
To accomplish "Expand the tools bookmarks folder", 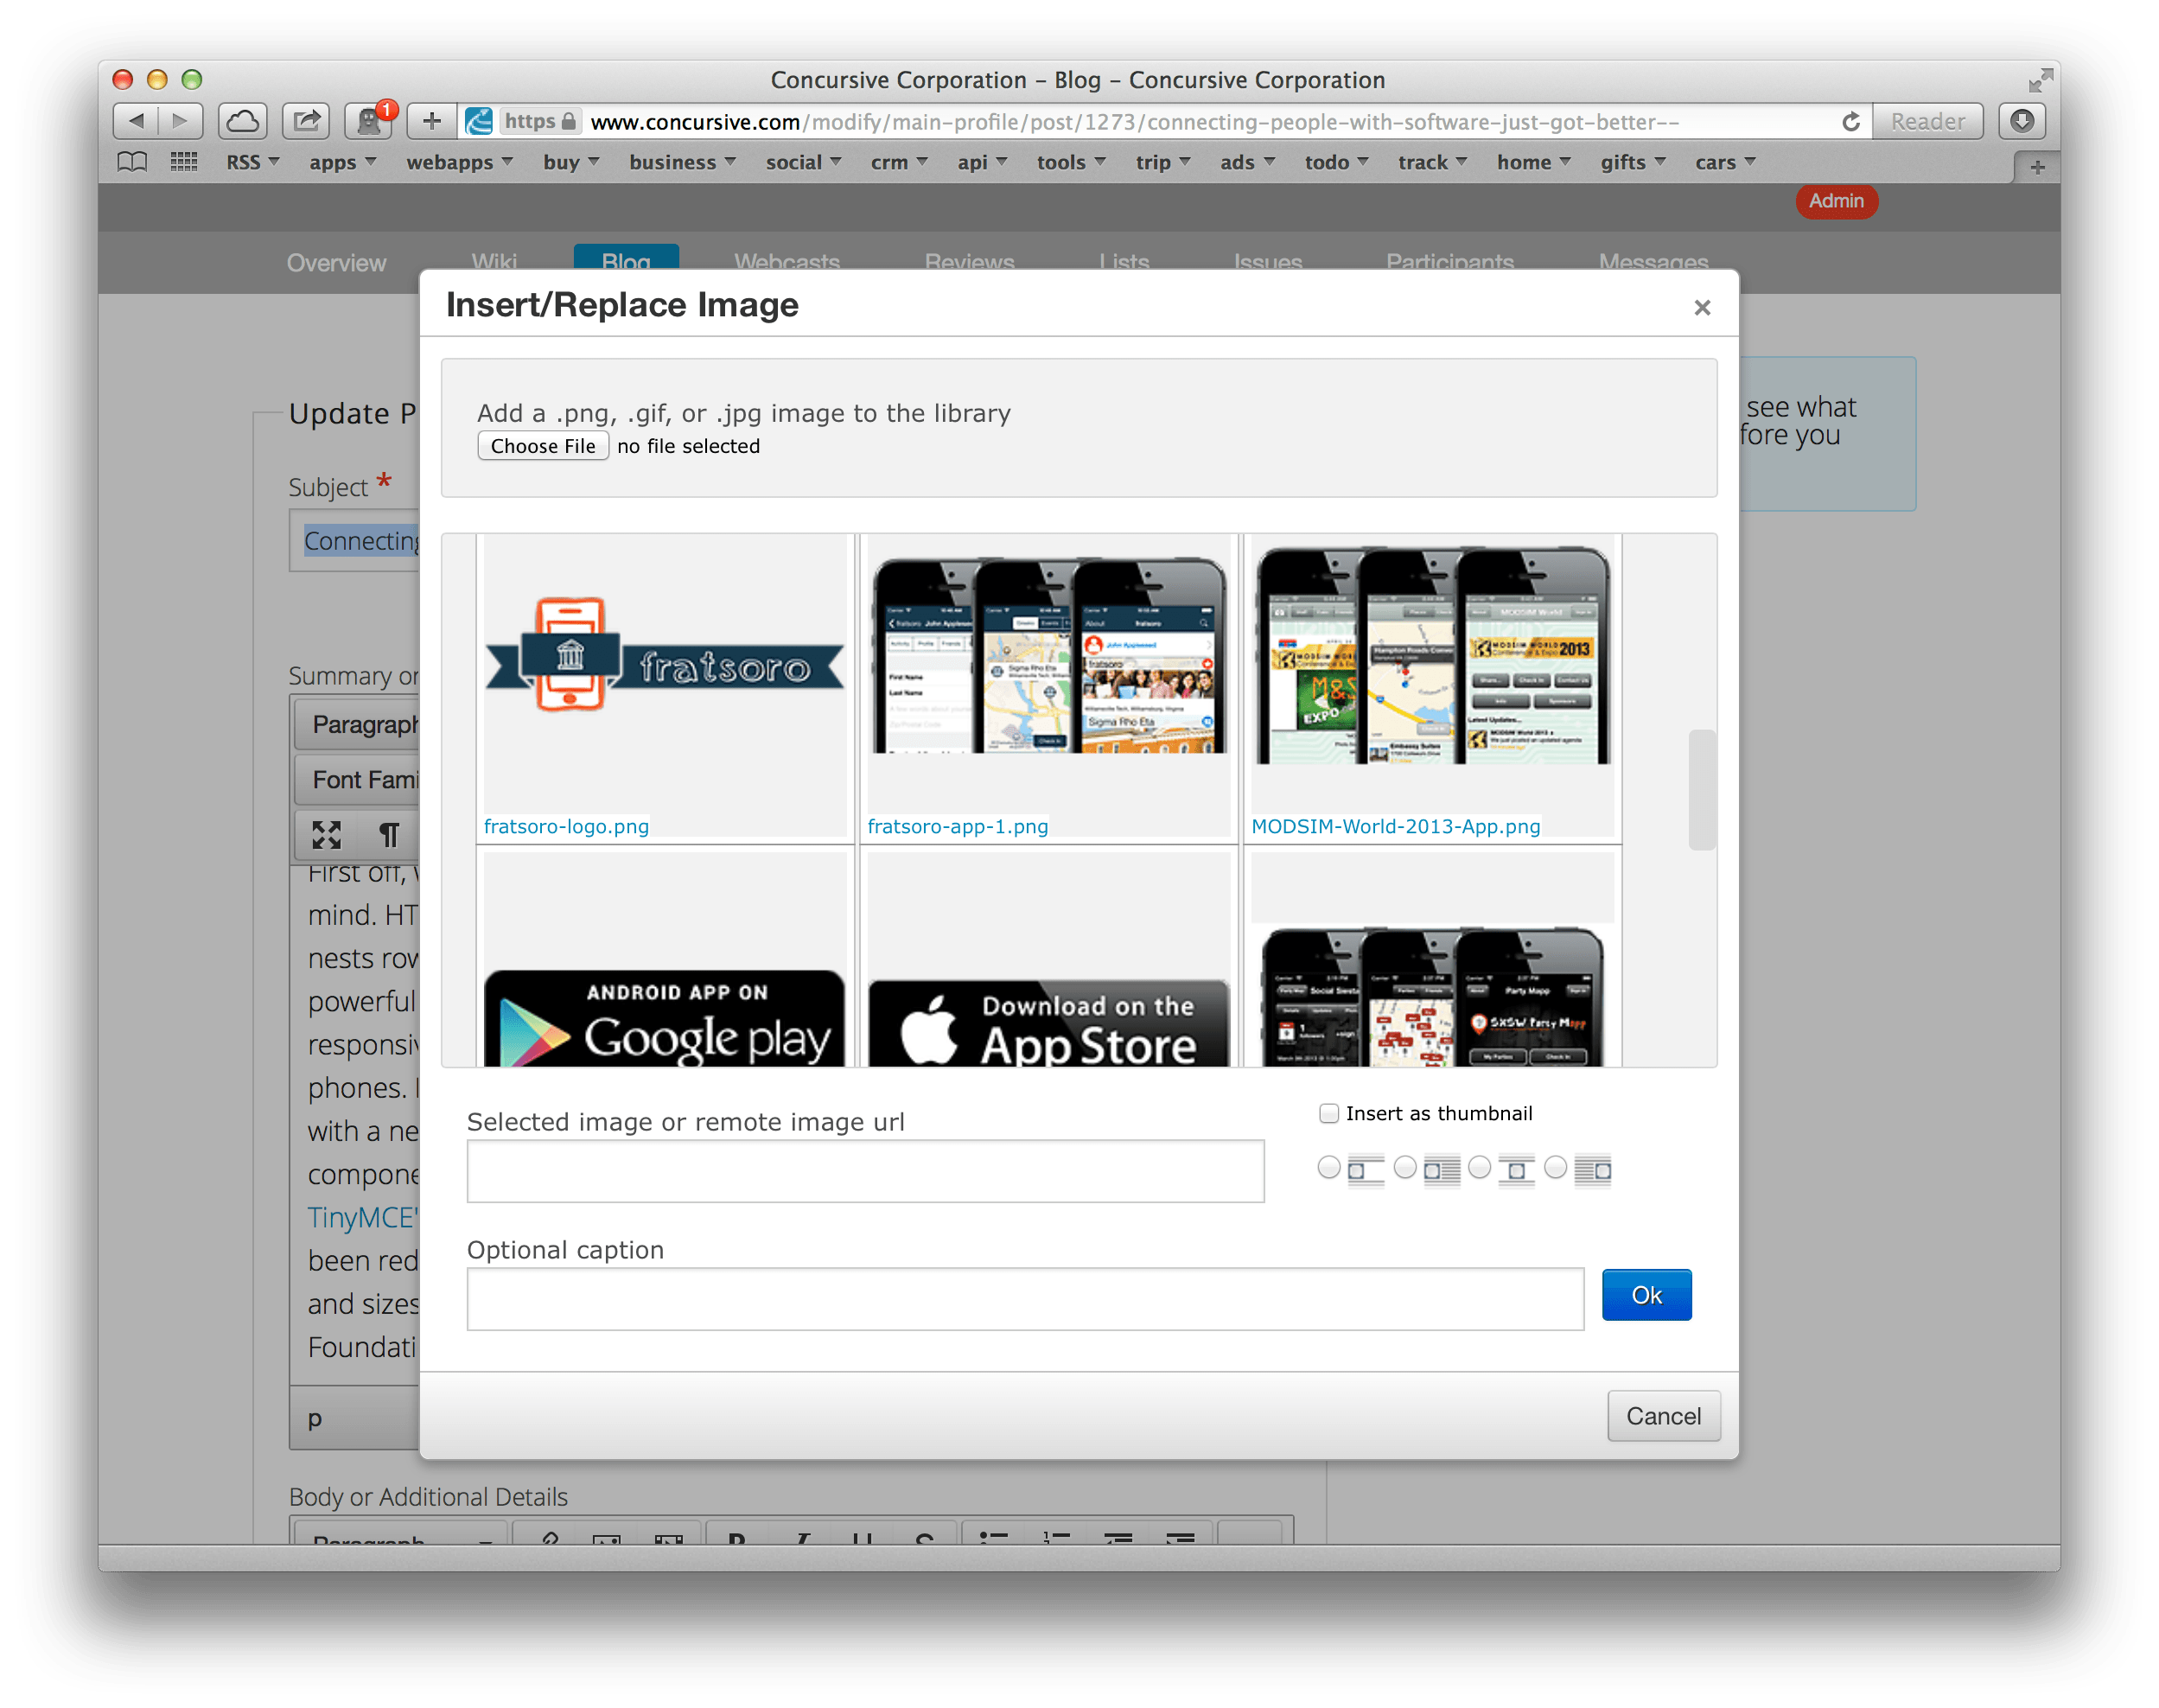I will pos(1070,162).
